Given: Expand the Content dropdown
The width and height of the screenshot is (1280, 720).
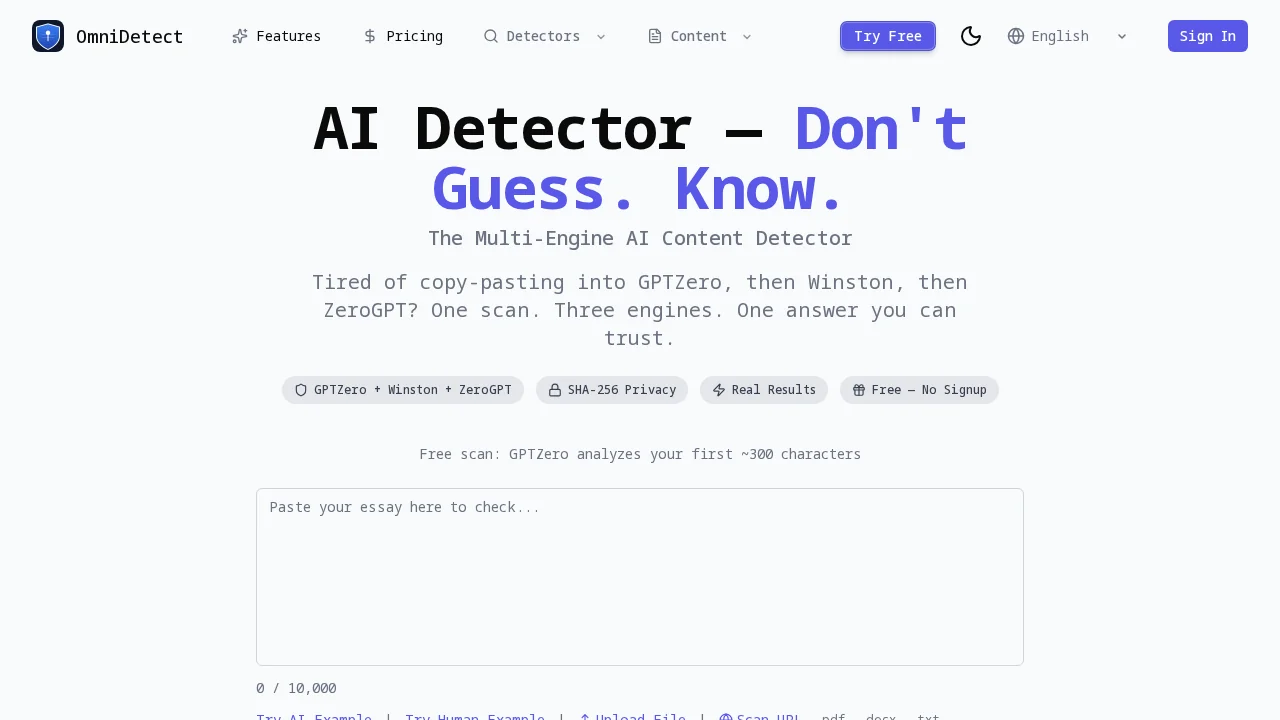Looking at the screenshot, I should tap(747, 36).
